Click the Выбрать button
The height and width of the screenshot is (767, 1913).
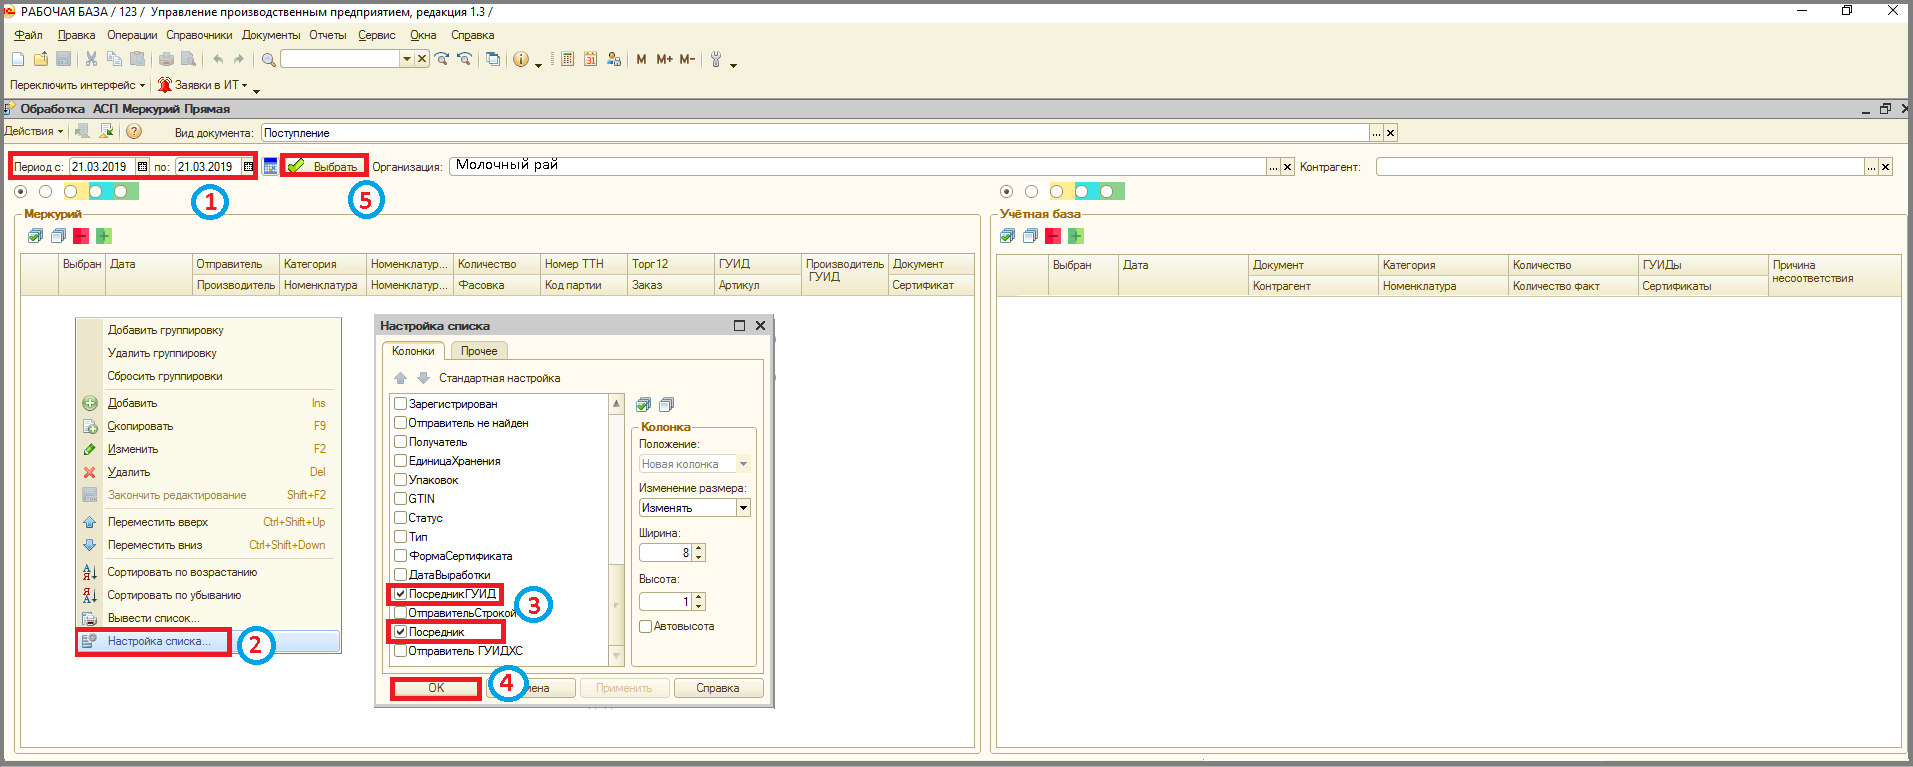click(x=325, y=167)
